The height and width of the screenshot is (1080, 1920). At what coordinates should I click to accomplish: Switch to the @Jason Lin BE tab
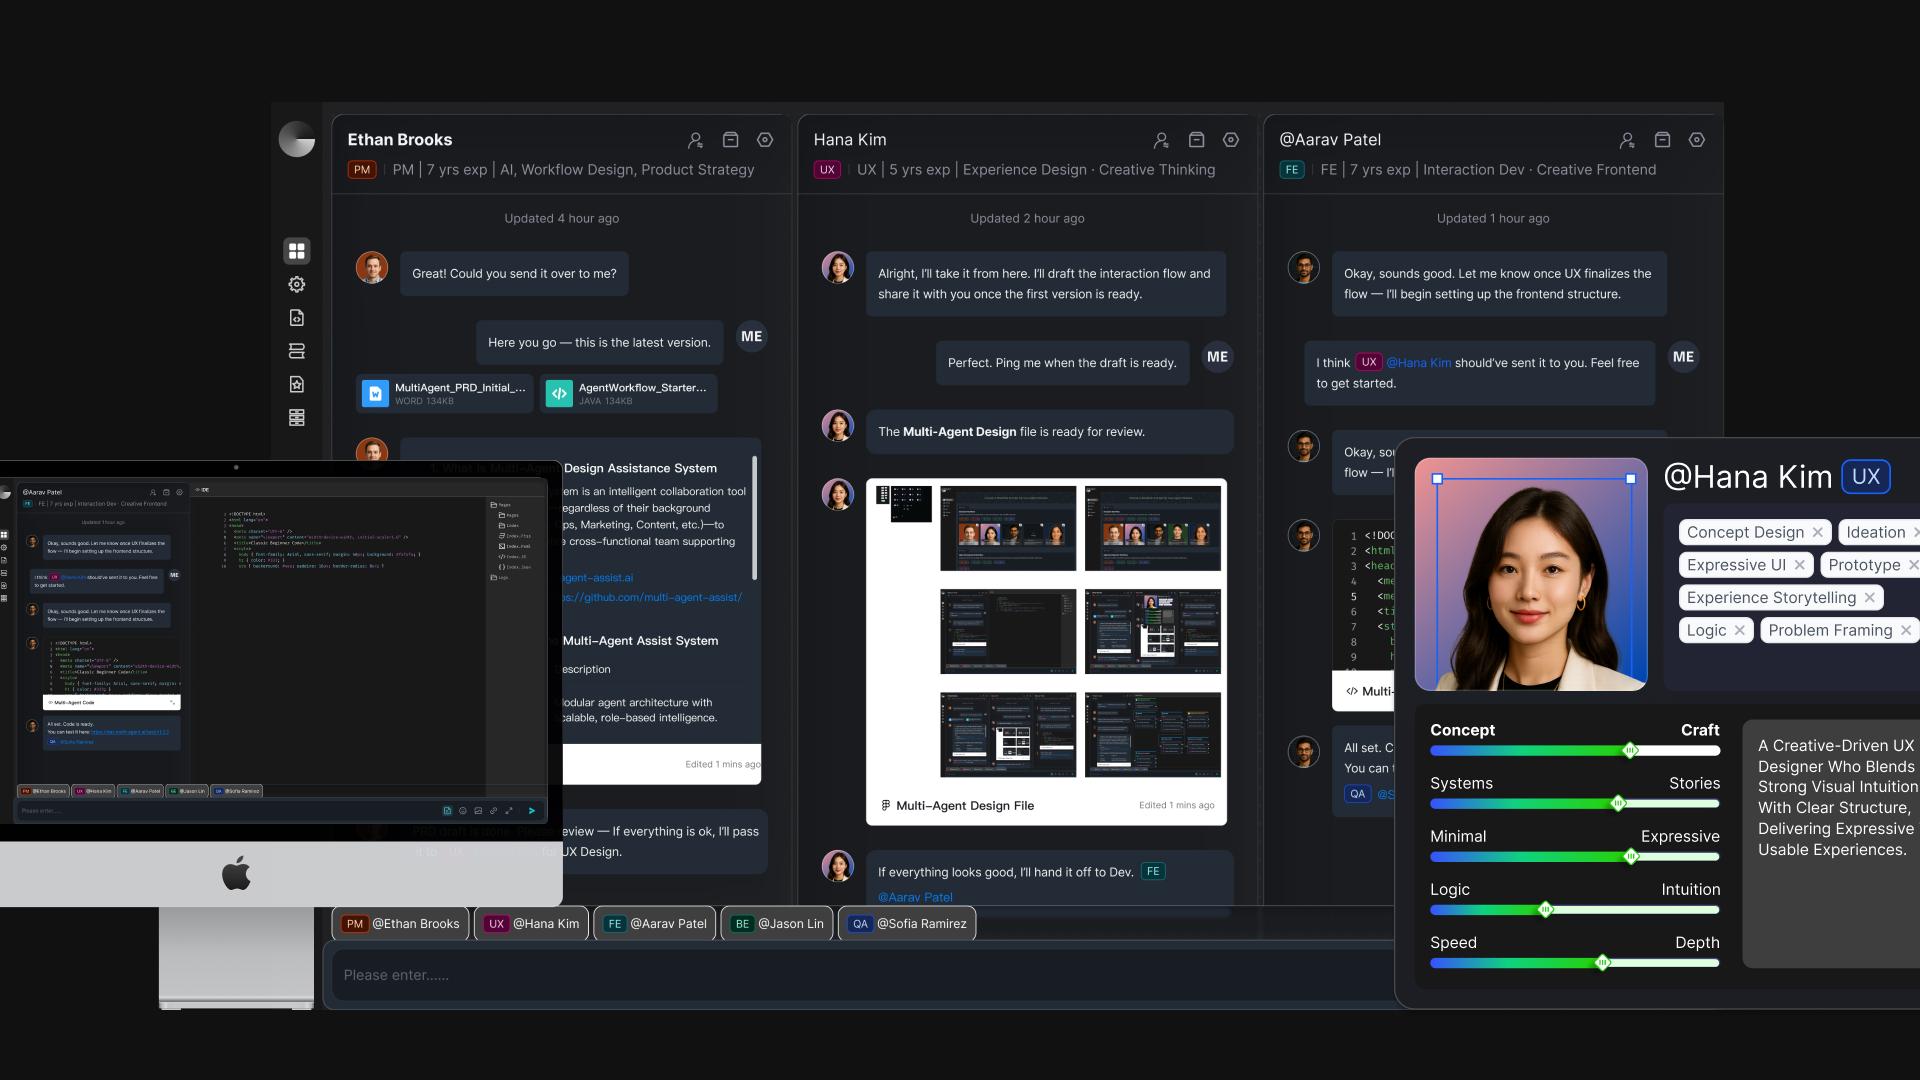779,924
